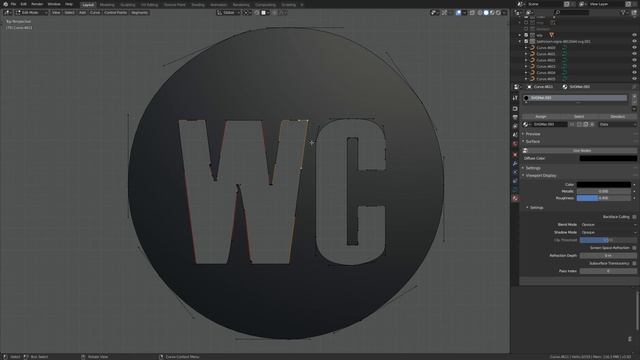Open the Render menu
This screenshot has width=640, height=360.
(37, 4)
